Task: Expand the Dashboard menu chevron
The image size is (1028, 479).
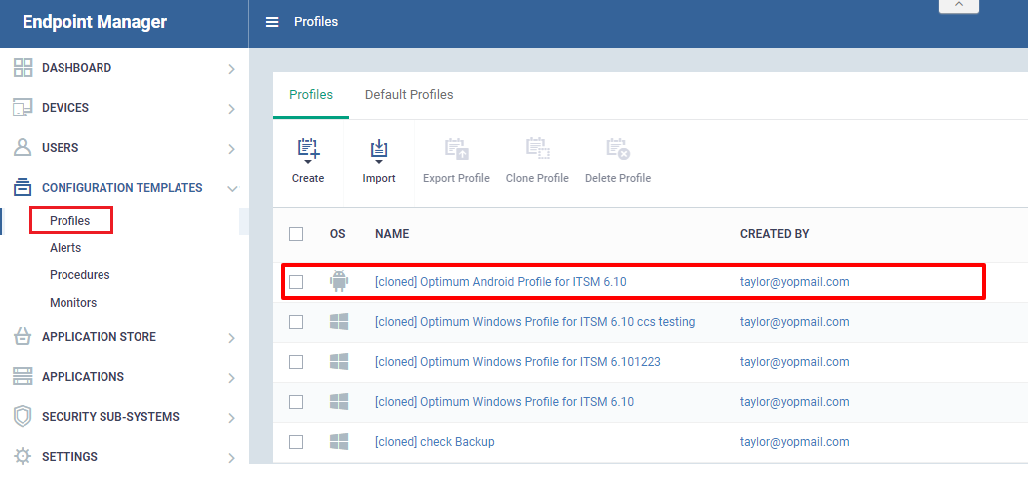Action: tap(231, 69)
